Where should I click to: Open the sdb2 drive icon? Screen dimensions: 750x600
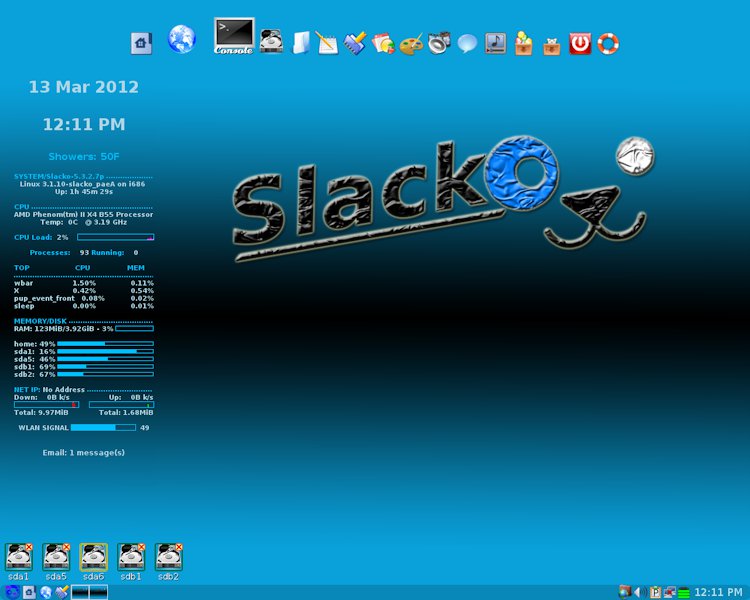click(168, 557)
